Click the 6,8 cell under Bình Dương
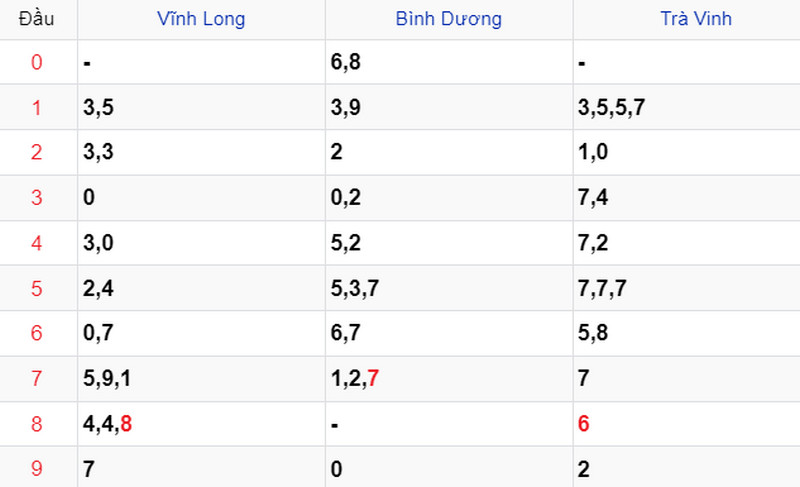The image size is (800, 487). pos(449,62)
